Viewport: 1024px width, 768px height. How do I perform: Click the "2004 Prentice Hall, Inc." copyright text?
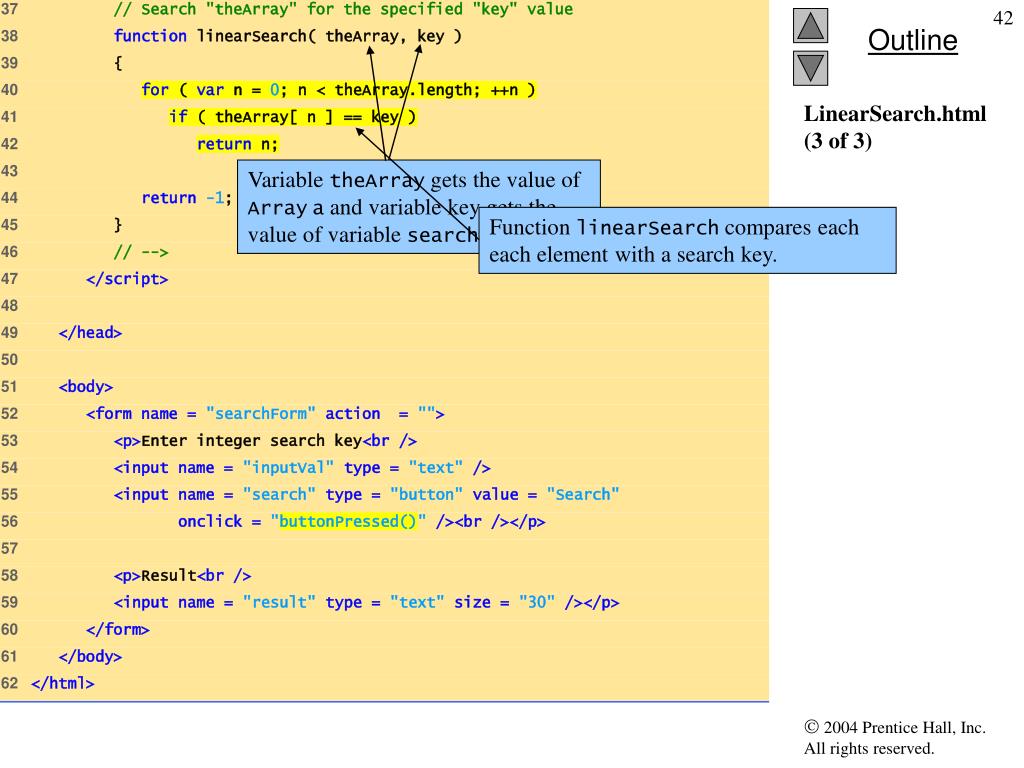[895, 727]
